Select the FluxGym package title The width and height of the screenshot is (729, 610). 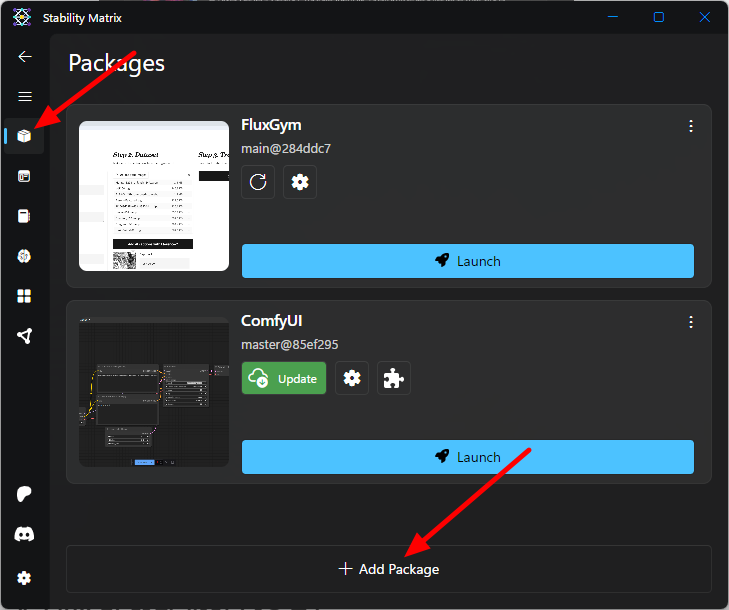pos(271,125)
